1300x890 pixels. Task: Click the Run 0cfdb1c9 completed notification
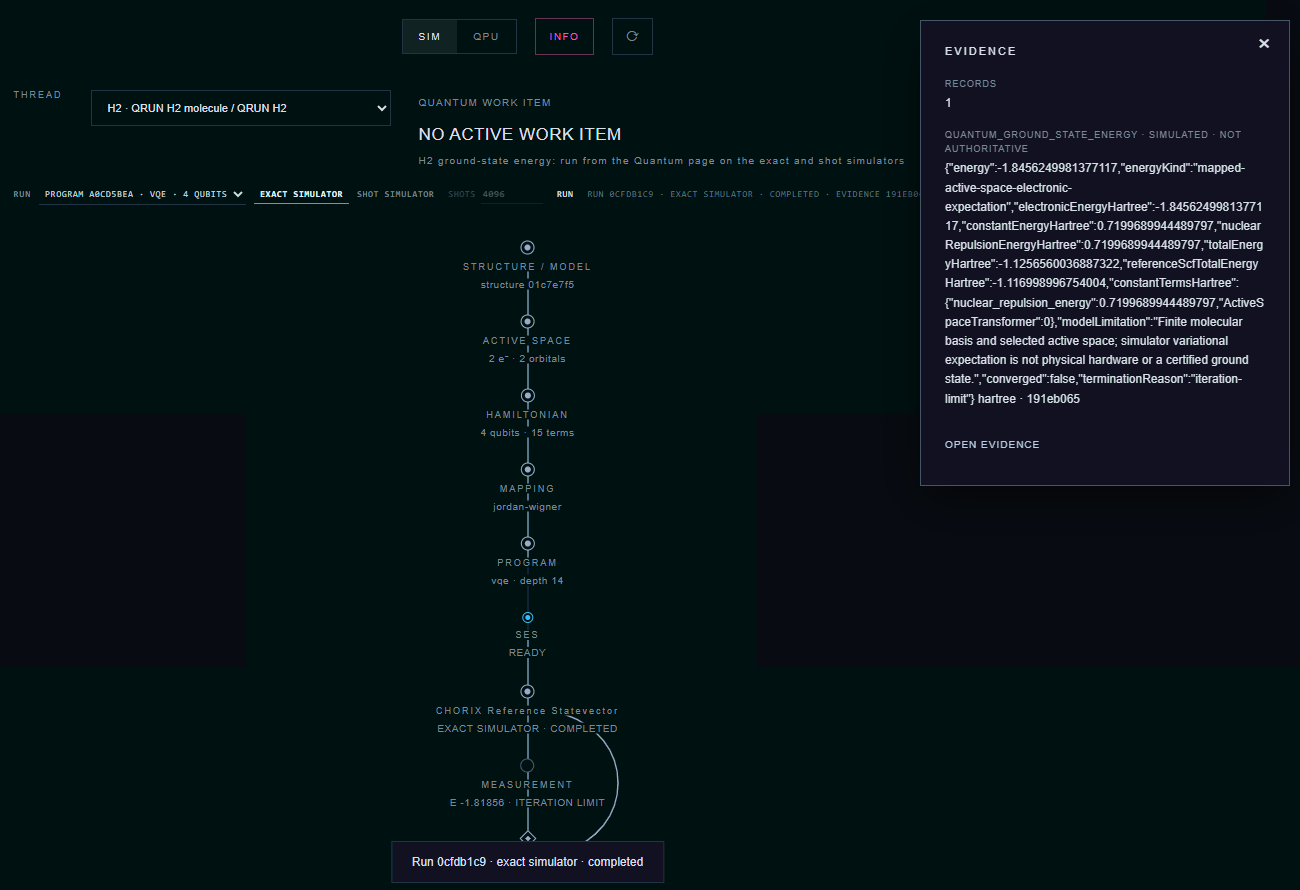click(527, 862)
